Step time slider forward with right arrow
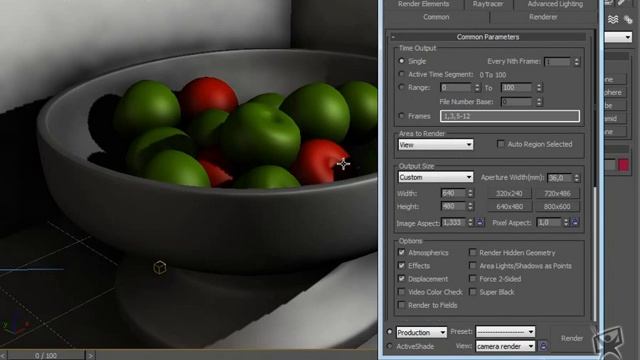Screen dimensions: 640x360 pyautogui.click(x=91, y=356)
